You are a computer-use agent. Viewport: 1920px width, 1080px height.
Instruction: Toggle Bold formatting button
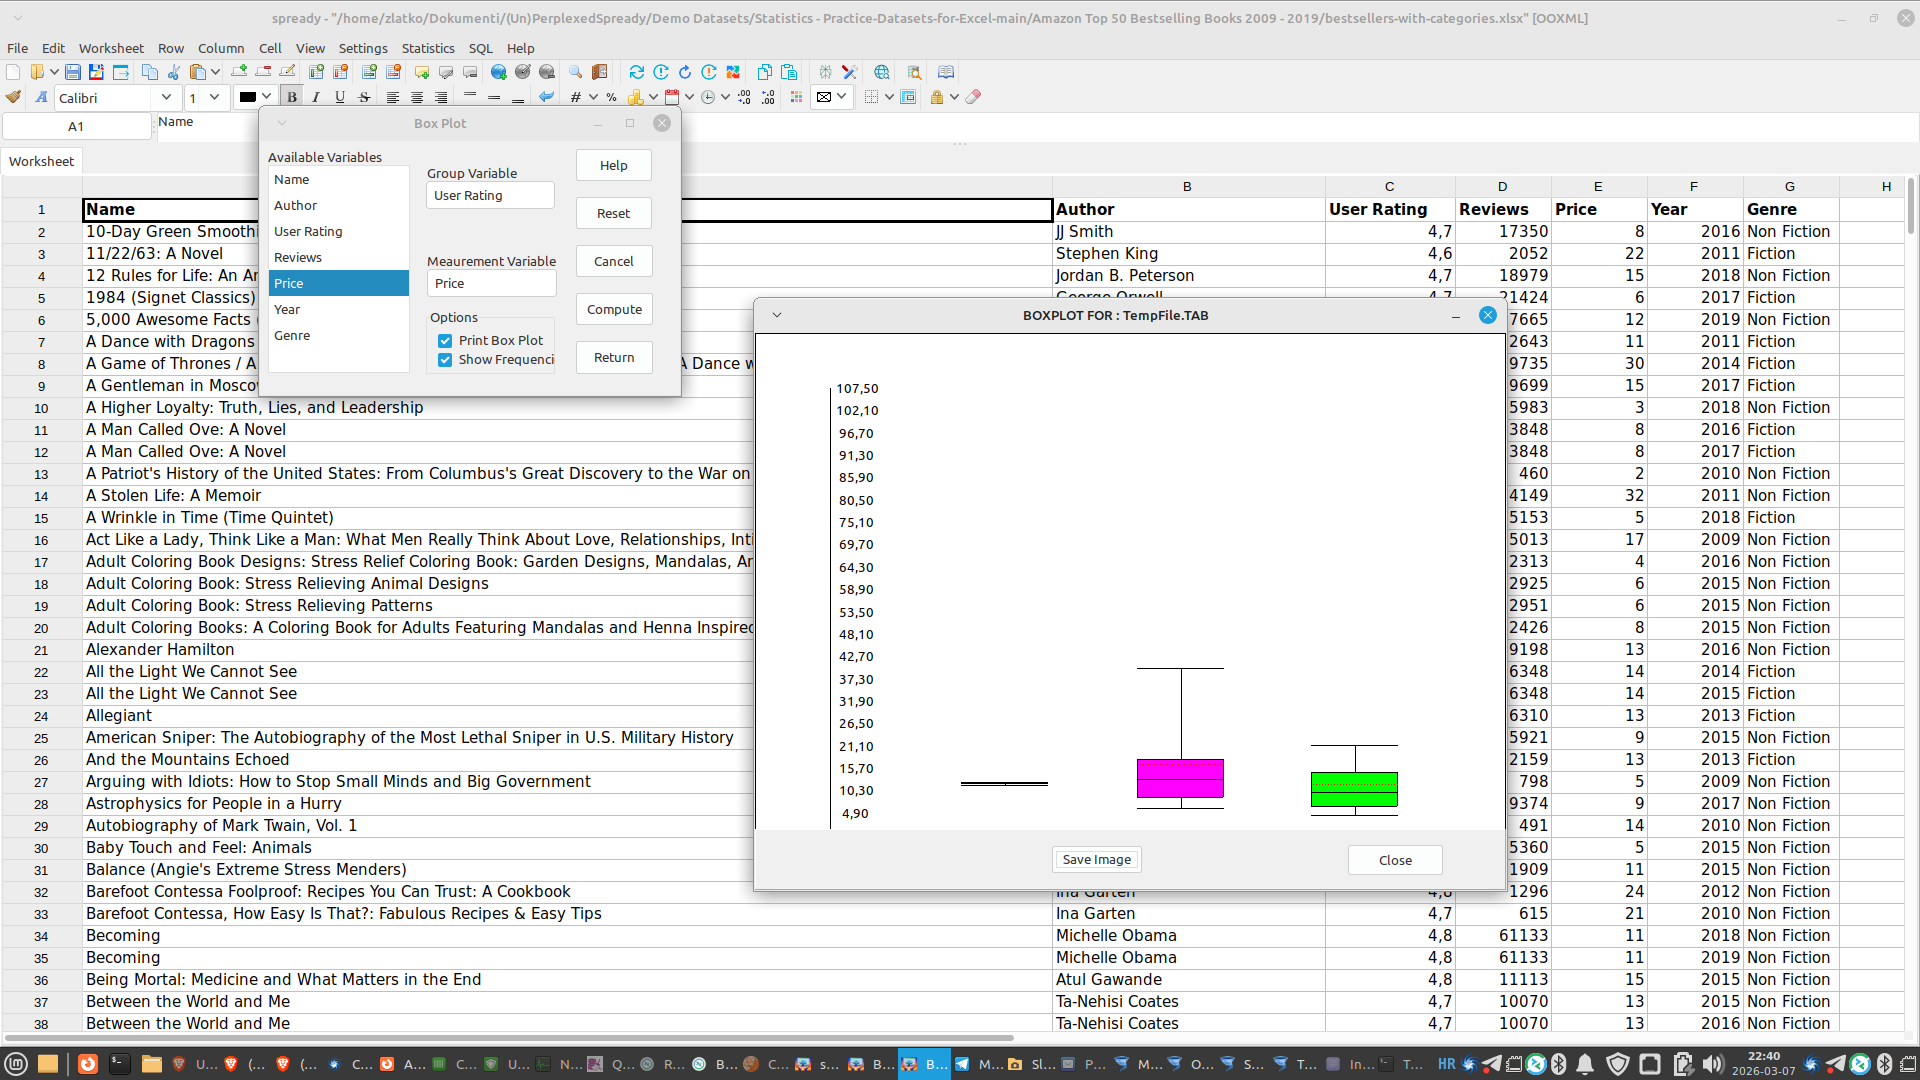click(292, 97)
